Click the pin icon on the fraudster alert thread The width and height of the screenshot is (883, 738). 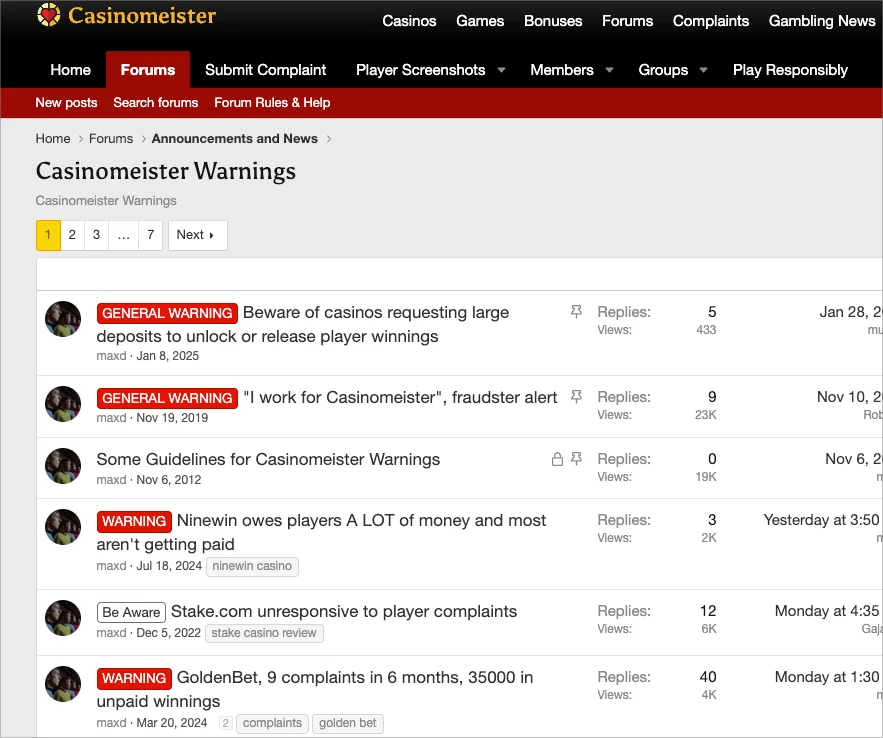576,397
